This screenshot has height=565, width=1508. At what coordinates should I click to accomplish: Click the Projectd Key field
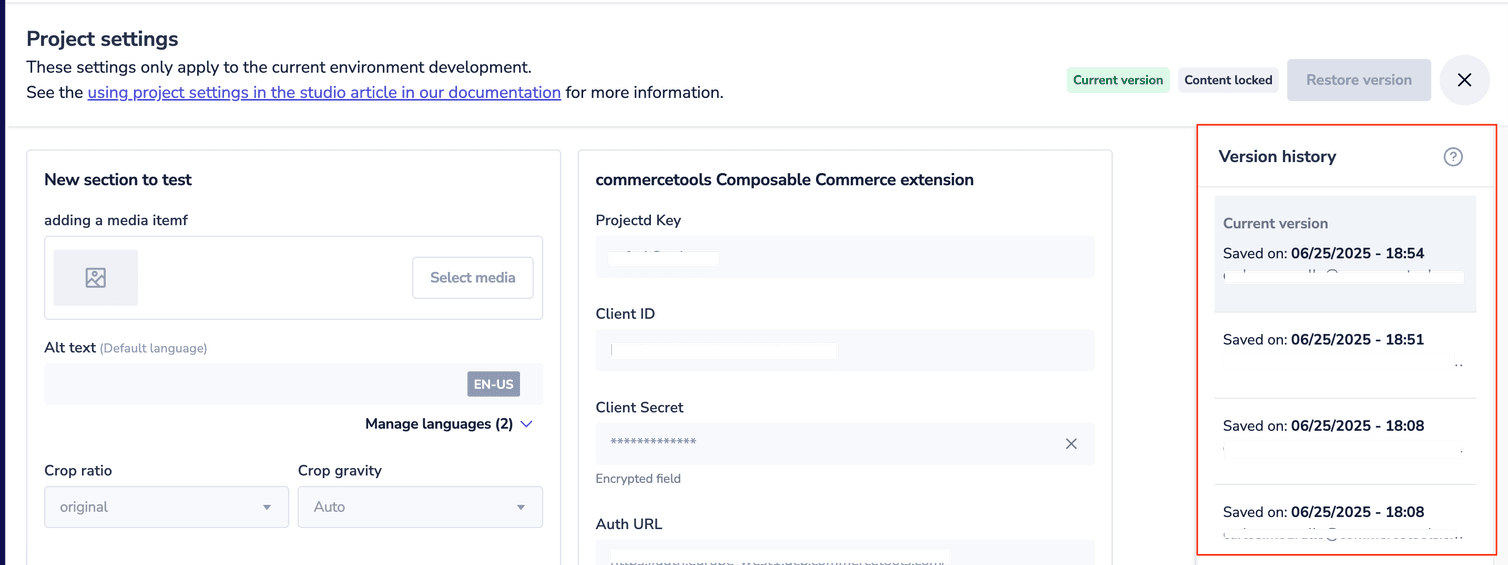(x=844, y=258)
